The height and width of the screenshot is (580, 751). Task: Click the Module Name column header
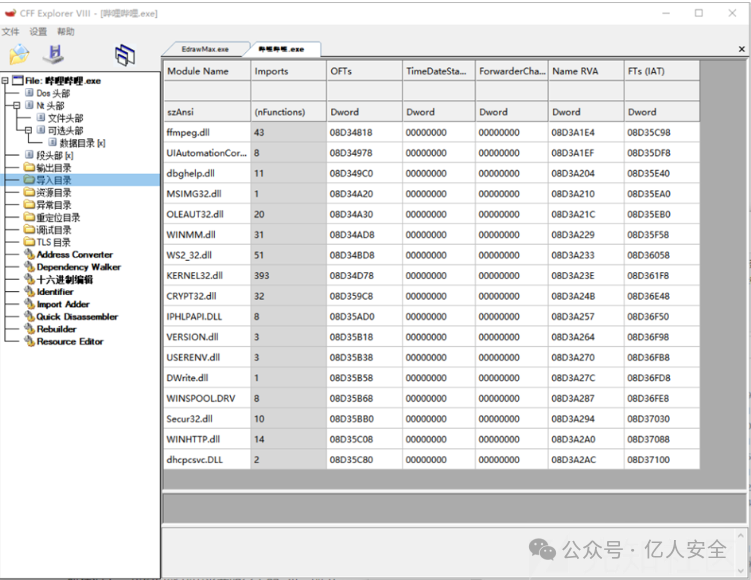pyautogui.click(x=198, y=72)
